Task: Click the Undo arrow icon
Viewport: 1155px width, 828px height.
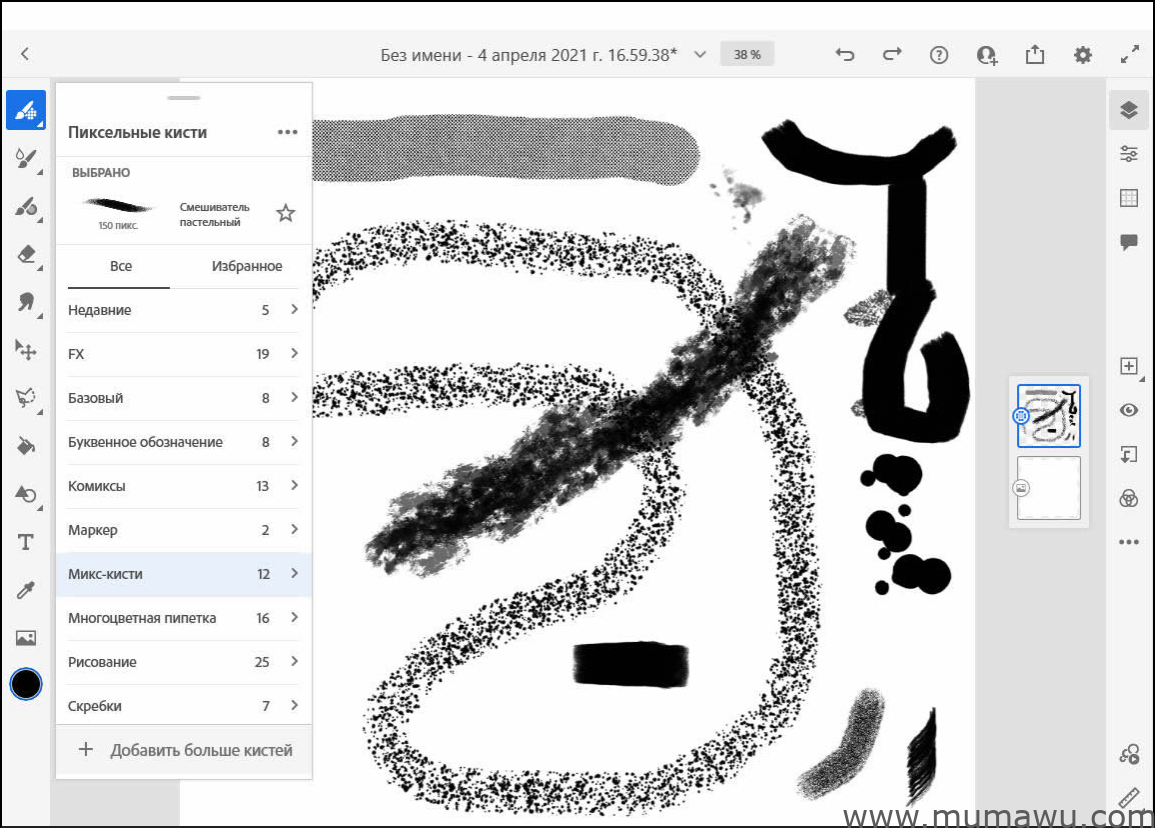Action: pos(845,55)
